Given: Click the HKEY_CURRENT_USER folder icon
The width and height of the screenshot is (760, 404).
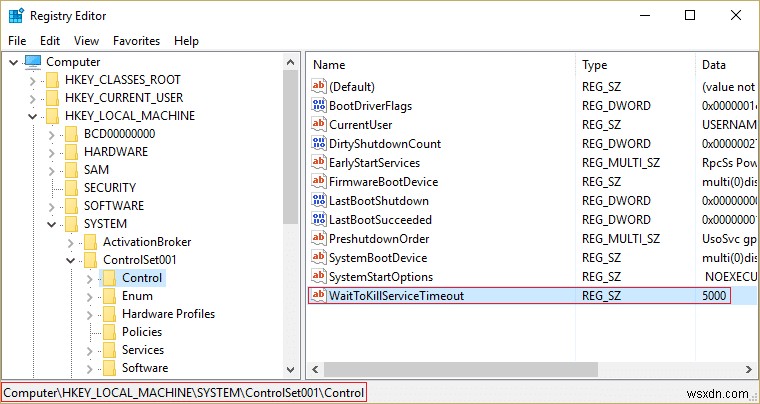Looking at the screenshot, I should [x=52, y=98].
